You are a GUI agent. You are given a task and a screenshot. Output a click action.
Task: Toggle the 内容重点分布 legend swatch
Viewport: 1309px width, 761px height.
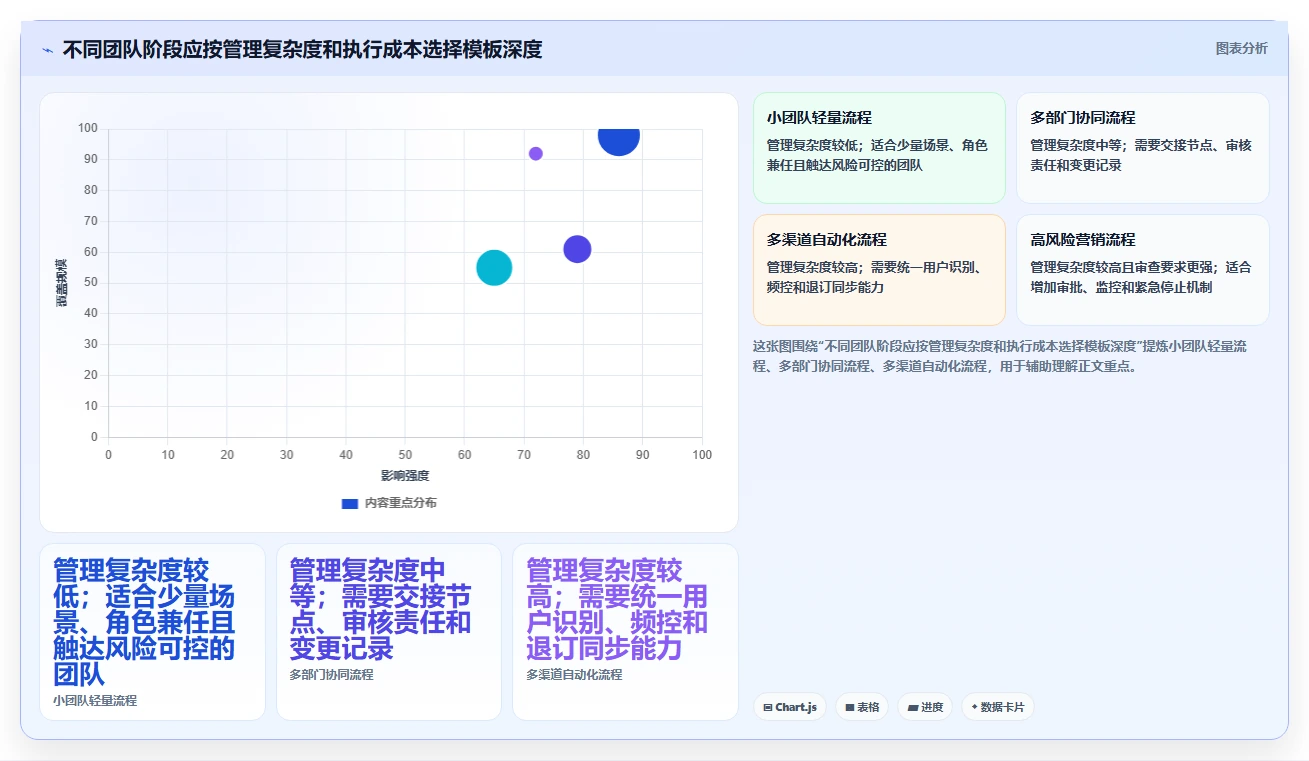coord(350,503)
